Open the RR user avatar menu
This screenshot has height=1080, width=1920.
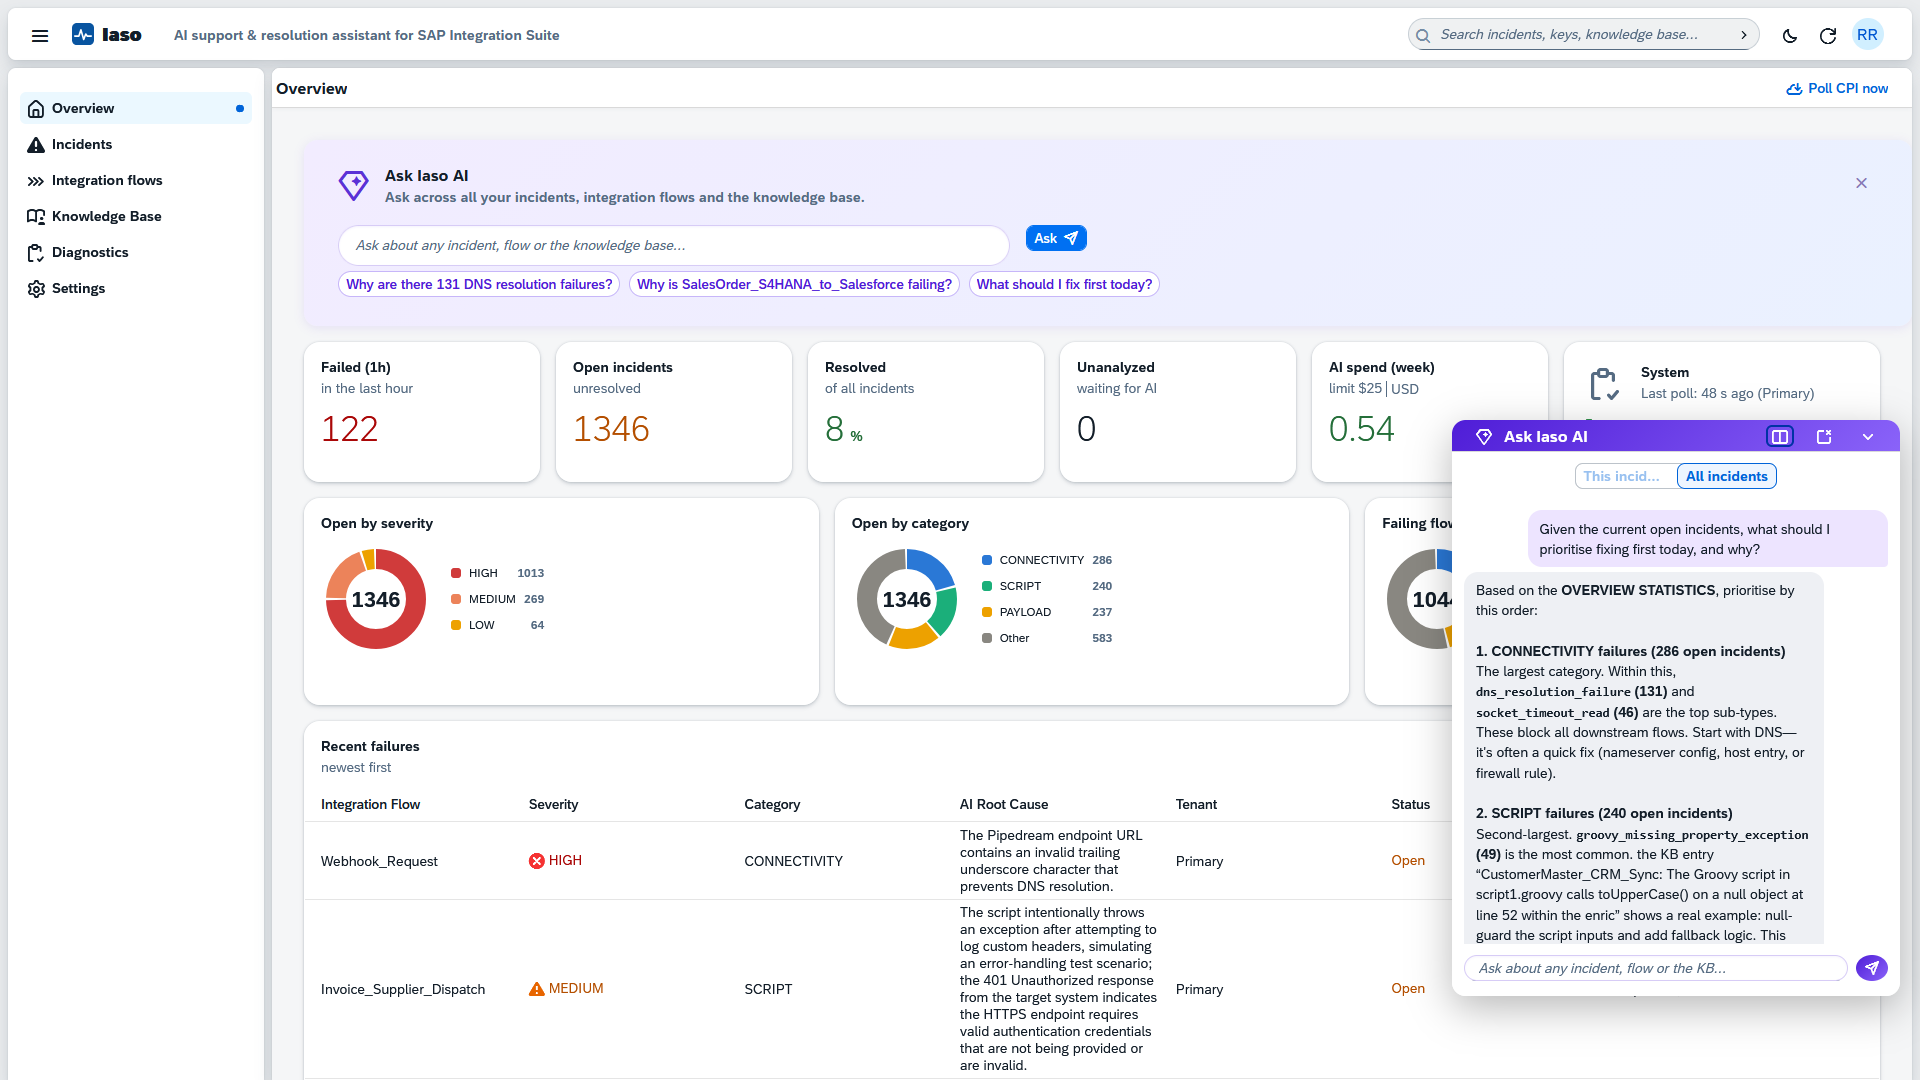1867,35
